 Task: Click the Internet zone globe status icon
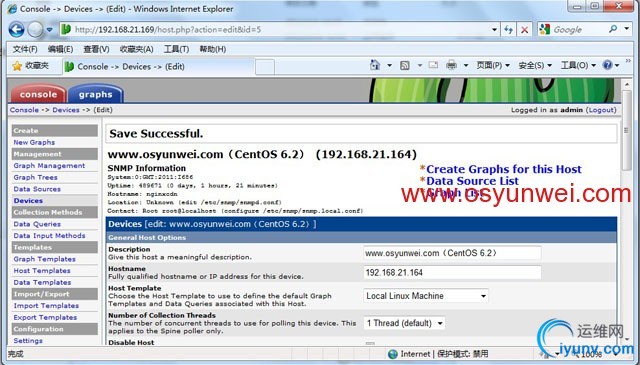[393, 354]
